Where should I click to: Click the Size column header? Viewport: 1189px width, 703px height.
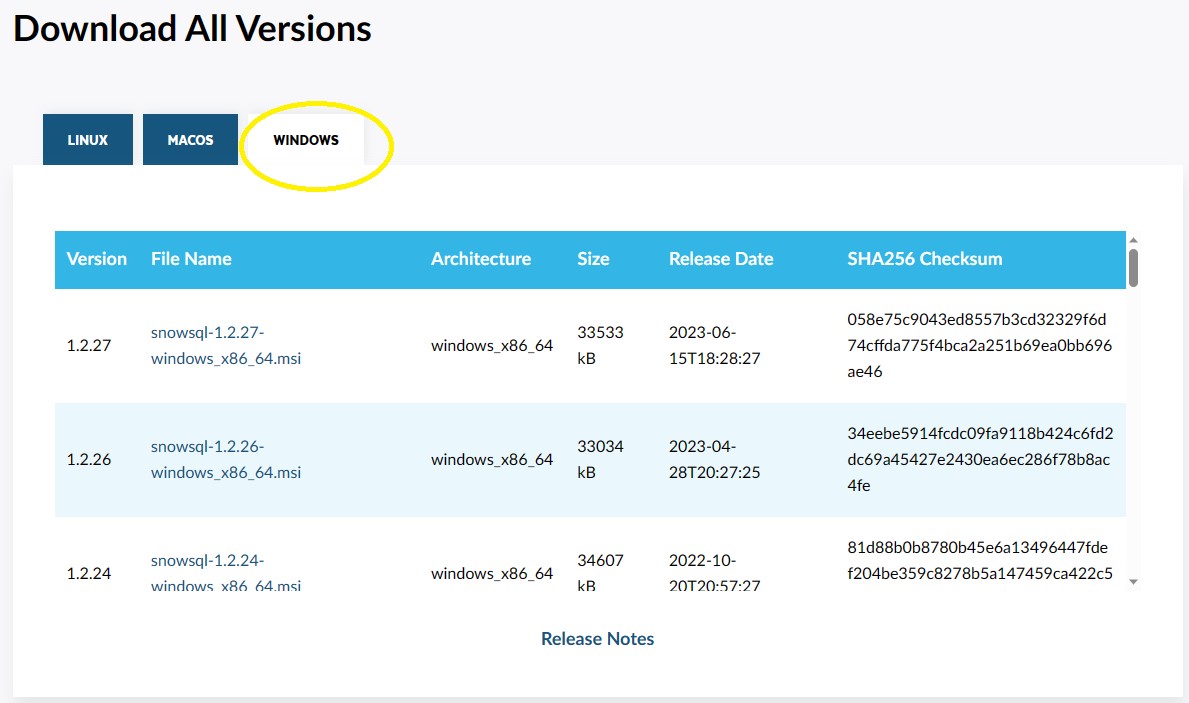click(x=593, y=259)
